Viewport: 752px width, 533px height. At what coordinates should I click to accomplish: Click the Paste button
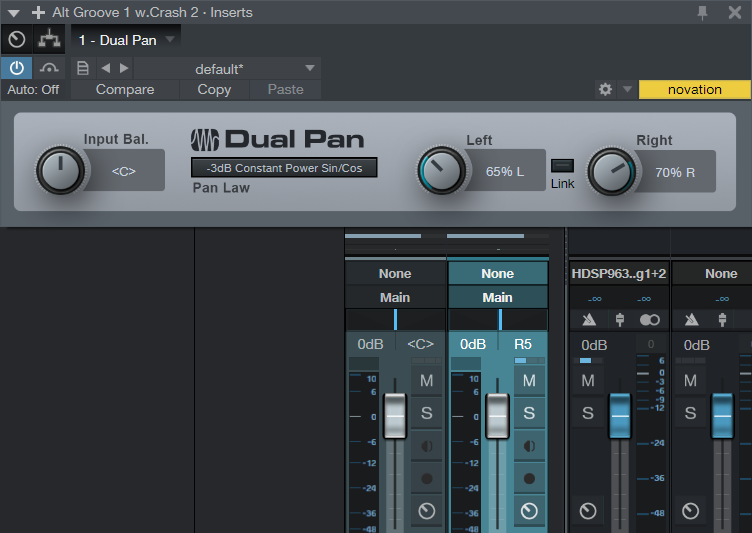285,90
